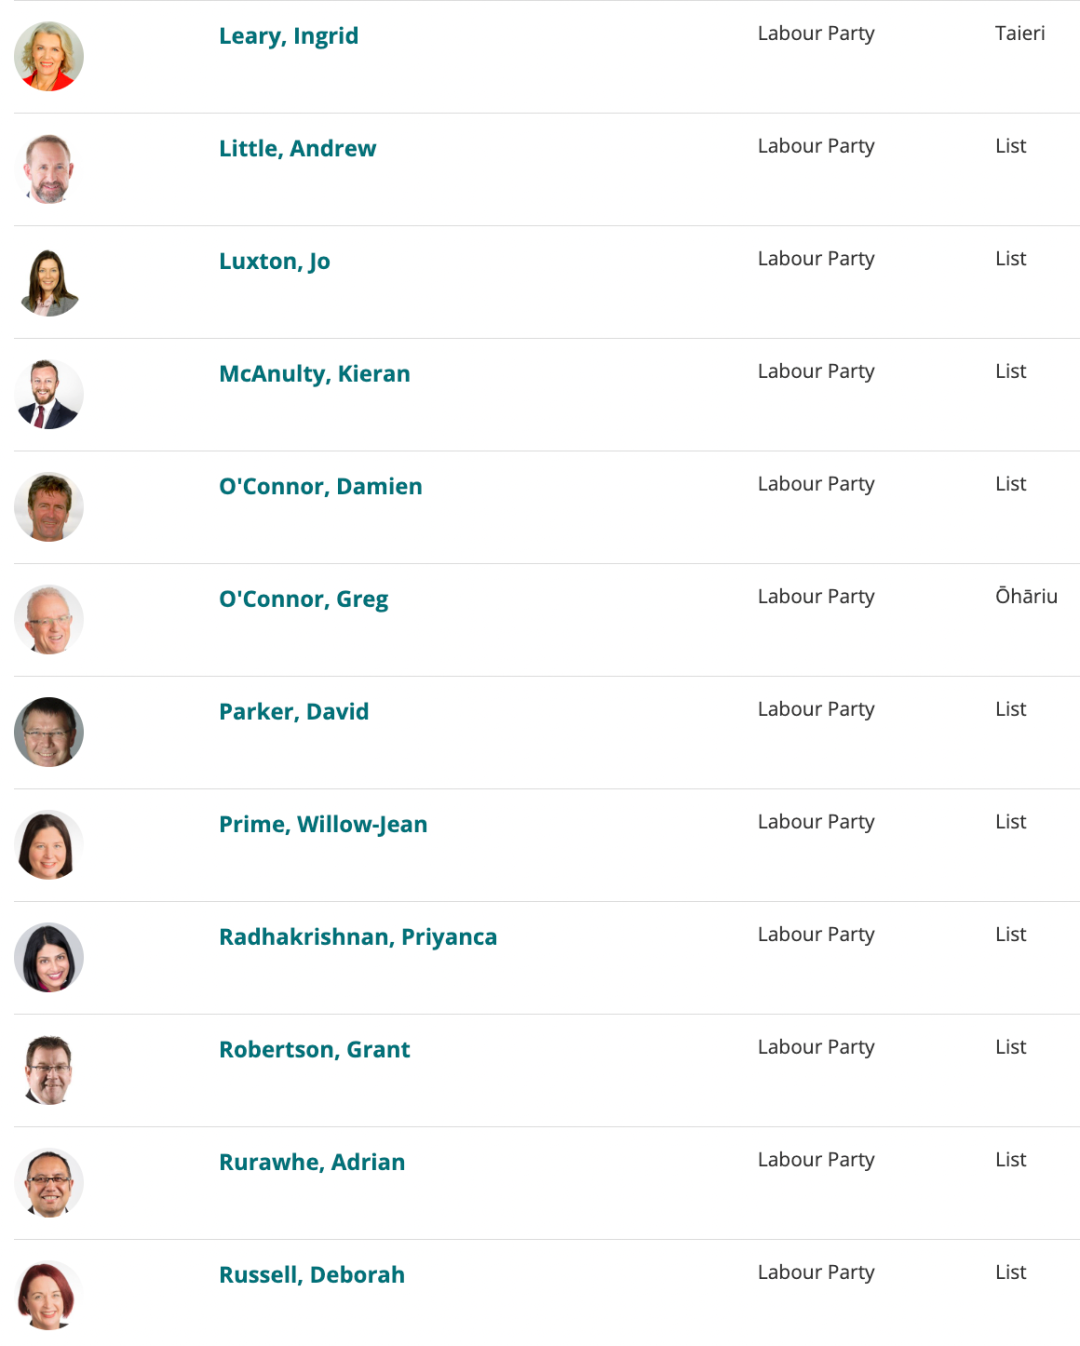The width and height of the screenshot is (1080, 1346).
Task: Follow the O'Connor, Damien link
Action: [321, 486]
